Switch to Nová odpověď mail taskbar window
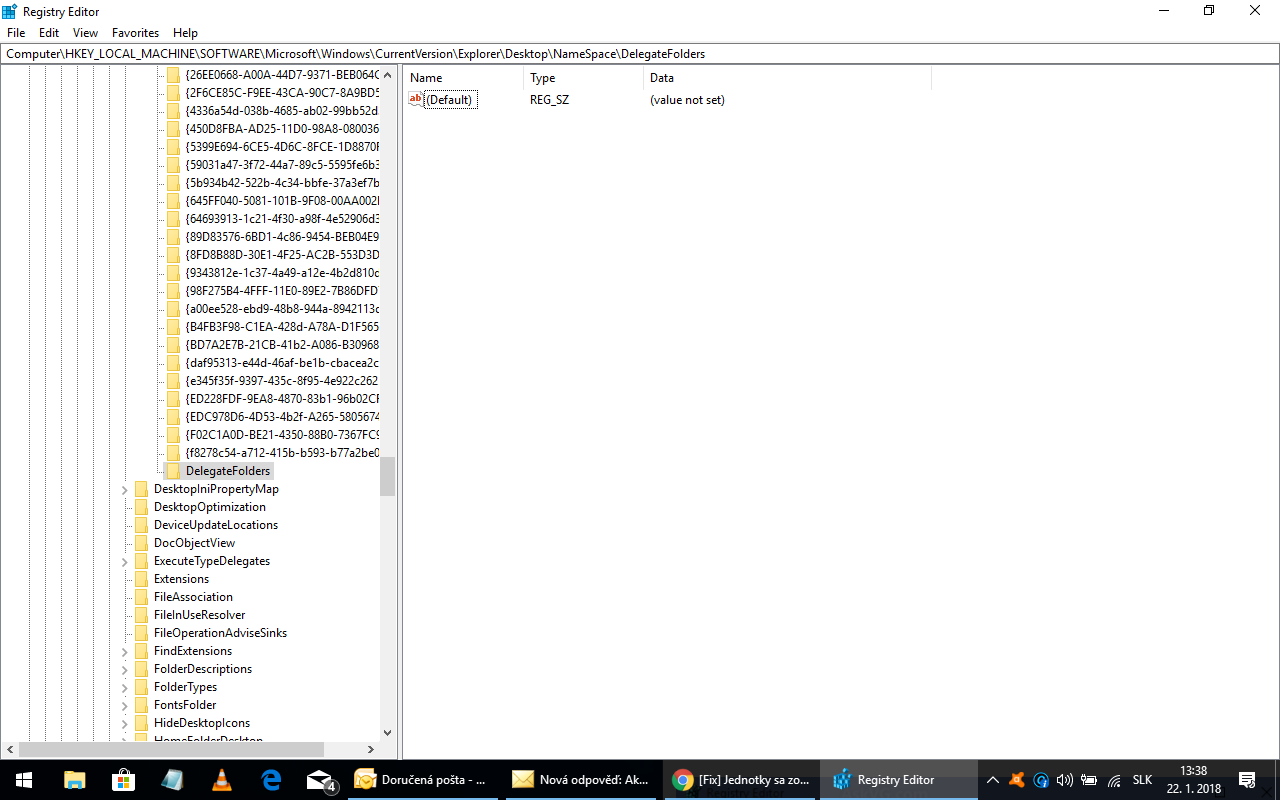Viewport: 1280px width, 800px height. (x=581, y=780)
